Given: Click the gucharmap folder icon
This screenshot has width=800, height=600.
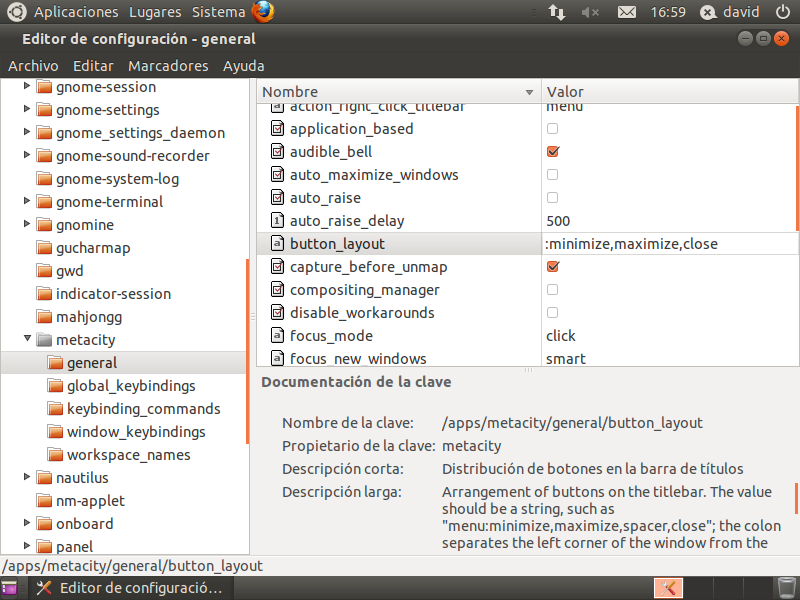Looking at the screenshot, I should point(44,248).
